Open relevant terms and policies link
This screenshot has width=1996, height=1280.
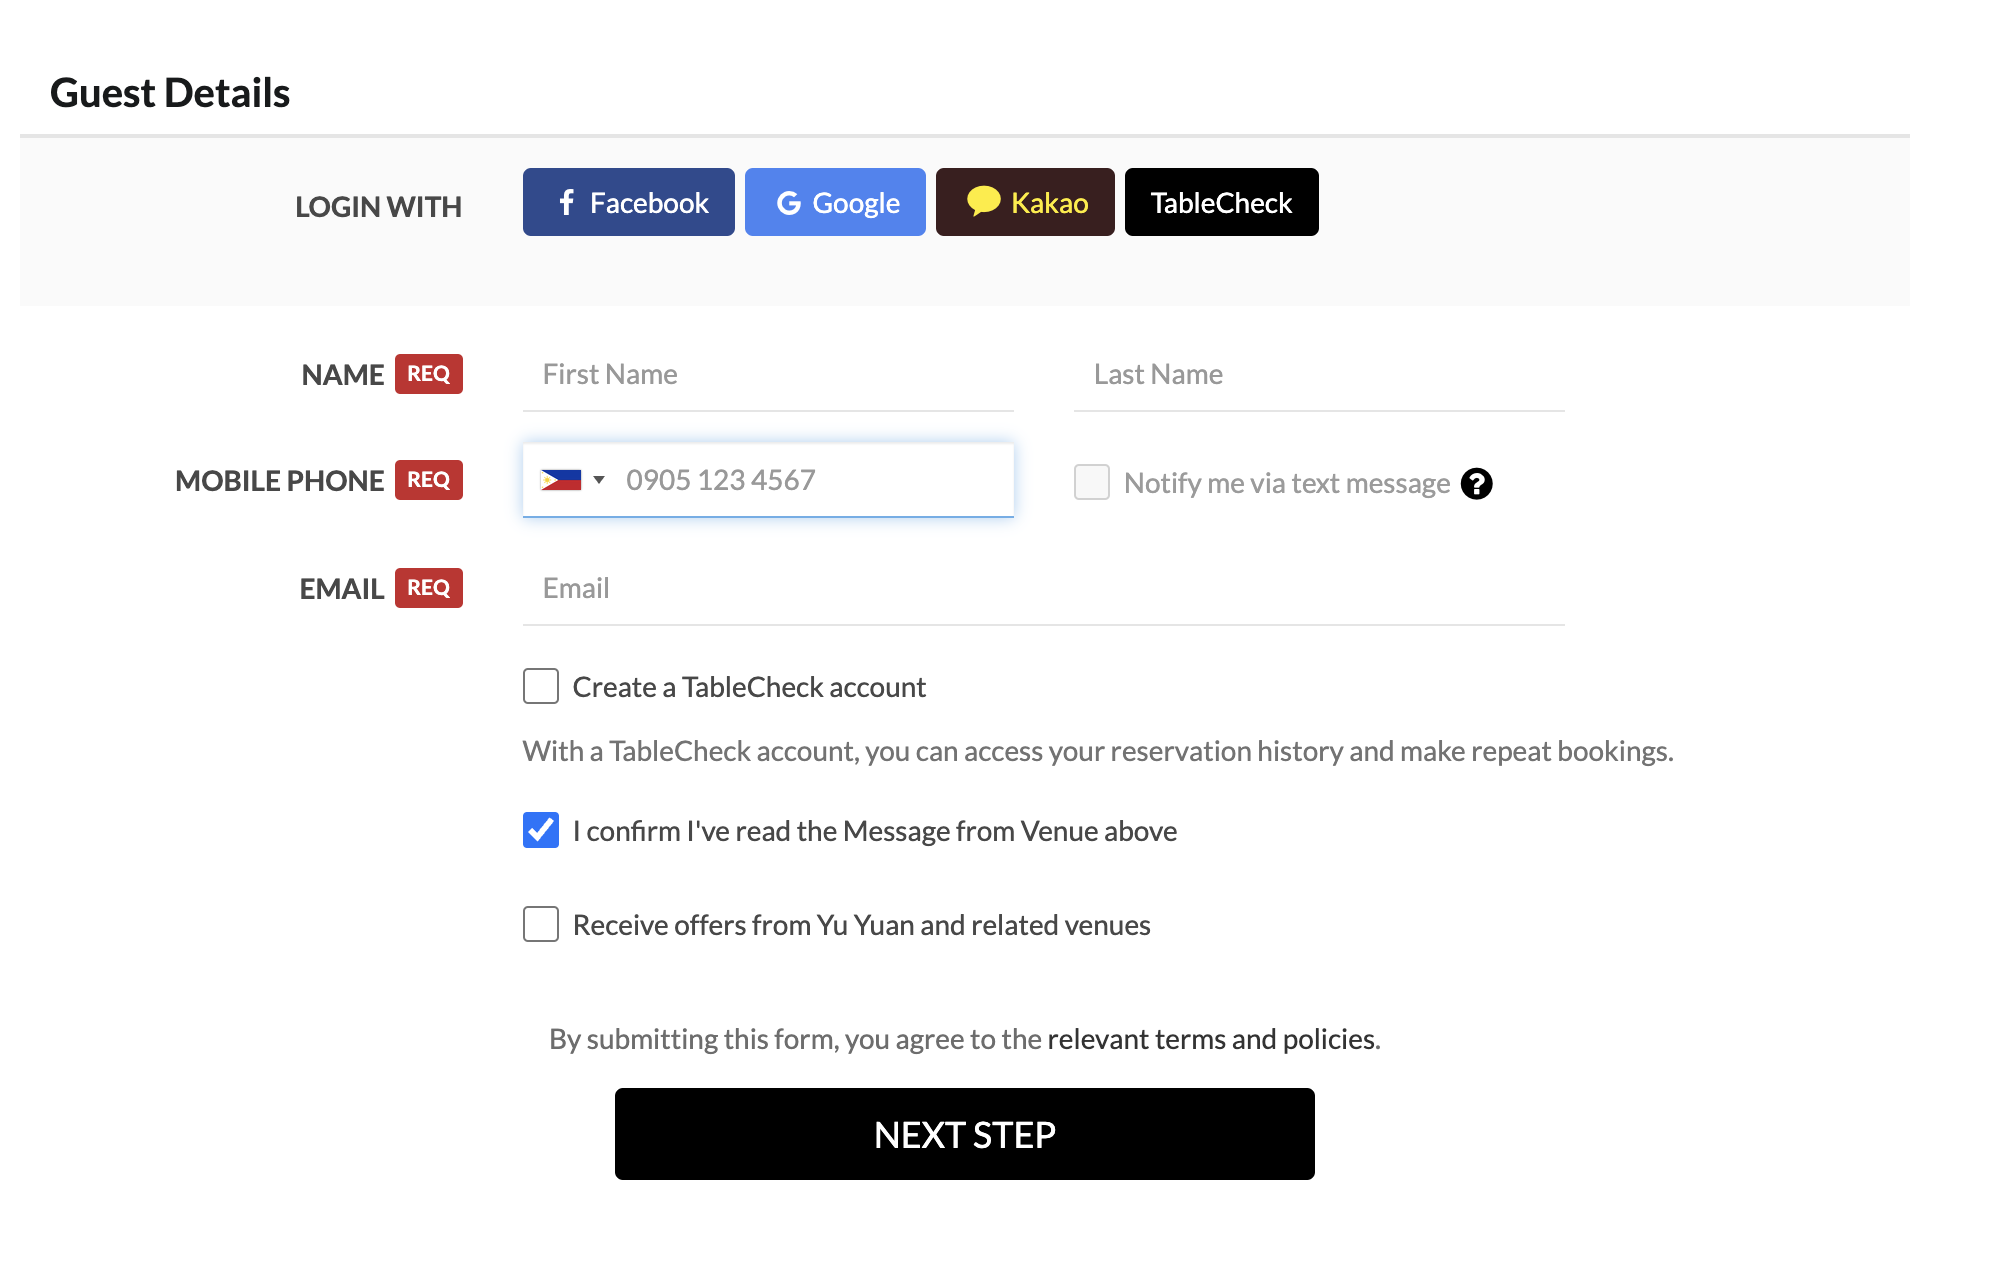coord(1212,1039)
